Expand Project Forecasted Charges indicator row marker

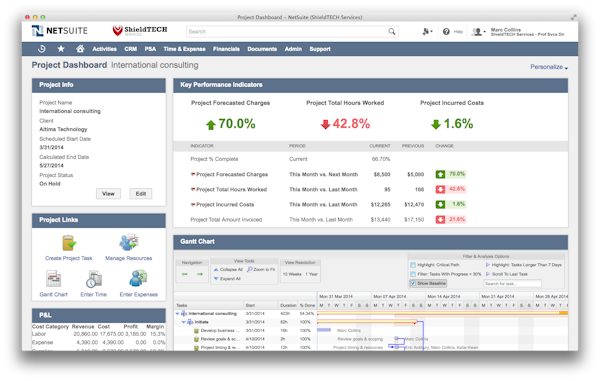[x=193, y=174]
